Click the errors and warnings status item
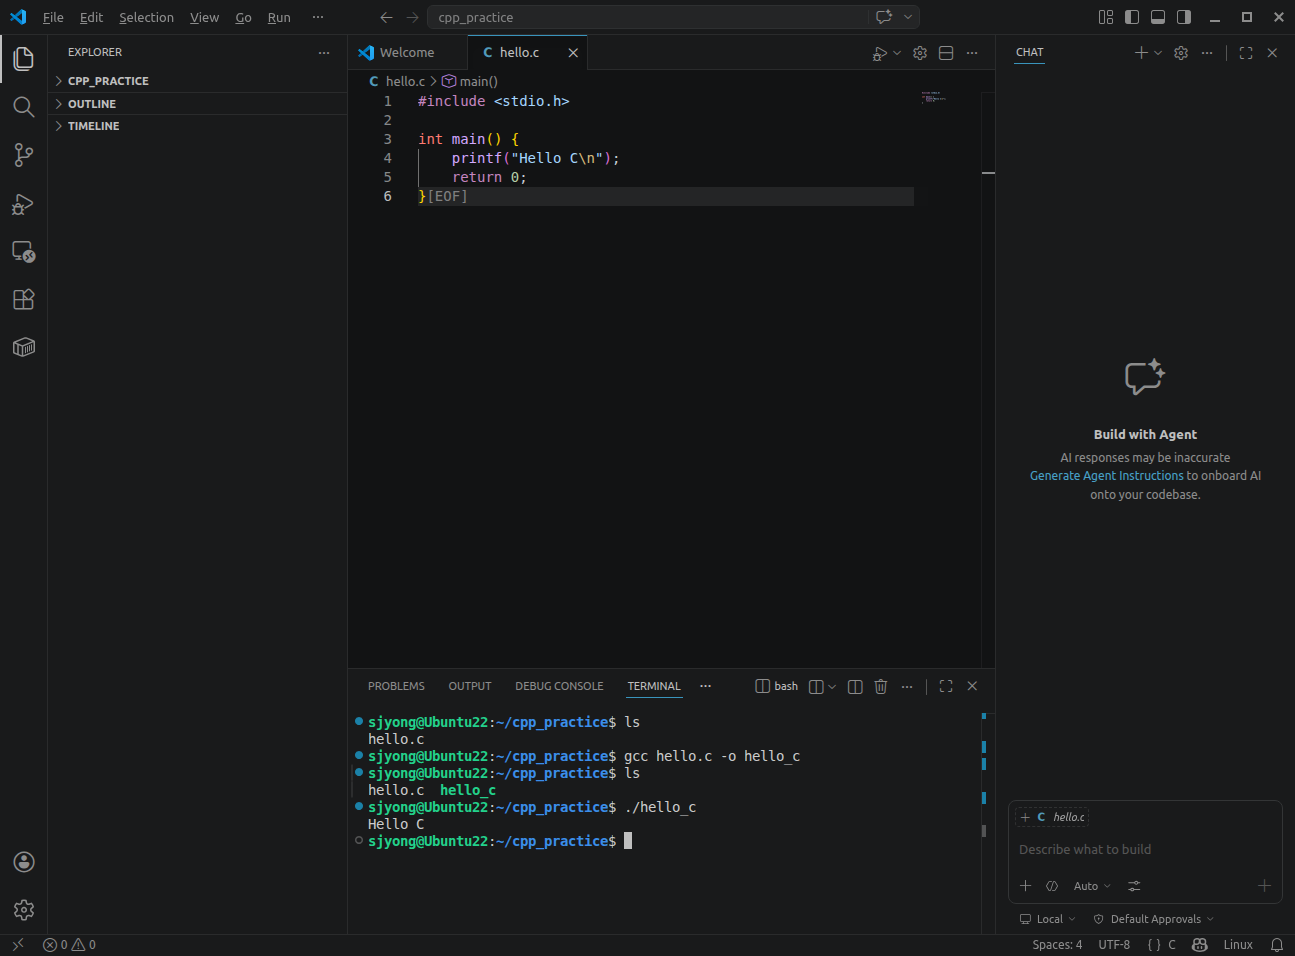Image resolution: width=1295 pixels, height=956 pixels. [70, 945]
